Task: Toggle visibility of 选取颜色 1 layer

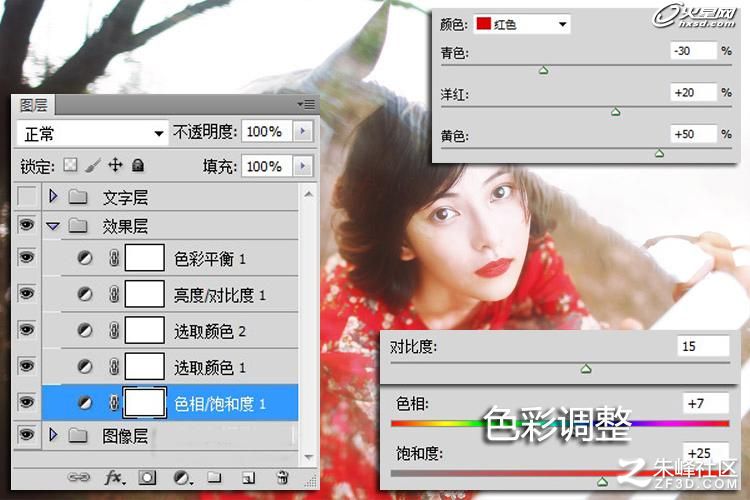Action: [x=26, y=366]
